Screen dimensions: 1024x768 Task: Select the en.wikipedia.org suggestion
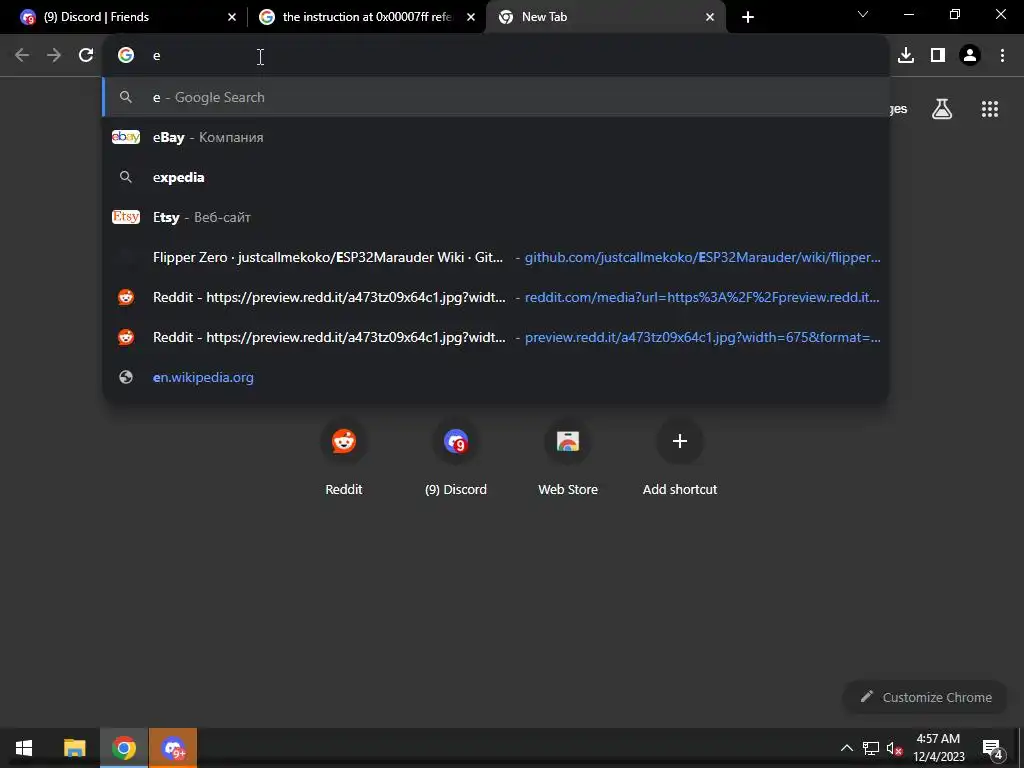point(496,377)
